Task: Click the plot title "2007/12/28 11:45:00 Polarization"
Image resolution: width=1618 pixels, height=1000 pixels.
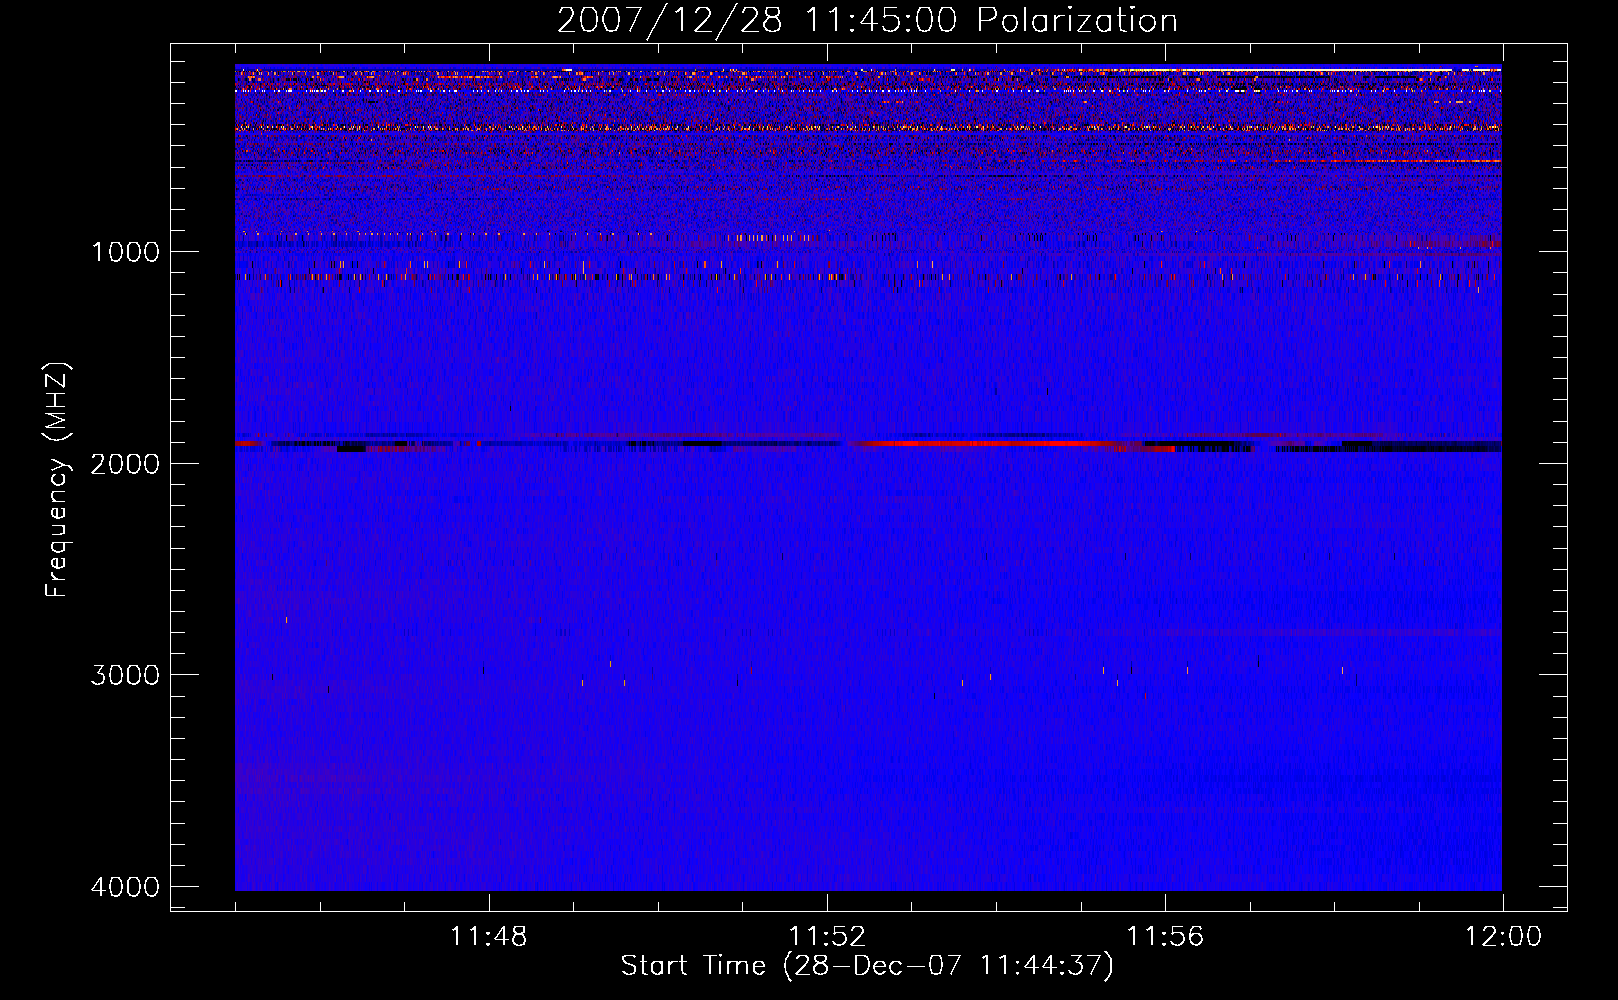Action: pos(867,21)
